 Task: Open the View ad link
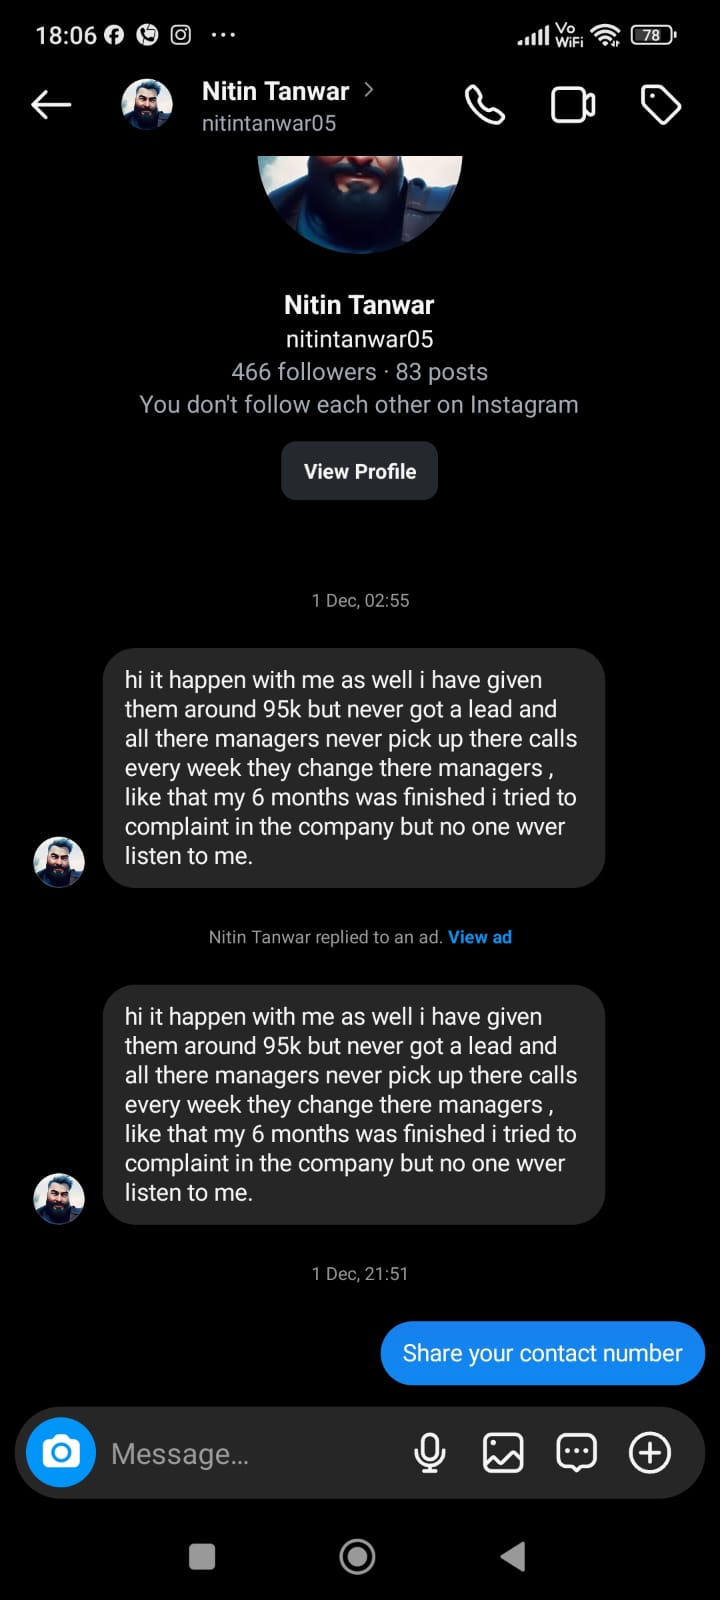[480, 937]
